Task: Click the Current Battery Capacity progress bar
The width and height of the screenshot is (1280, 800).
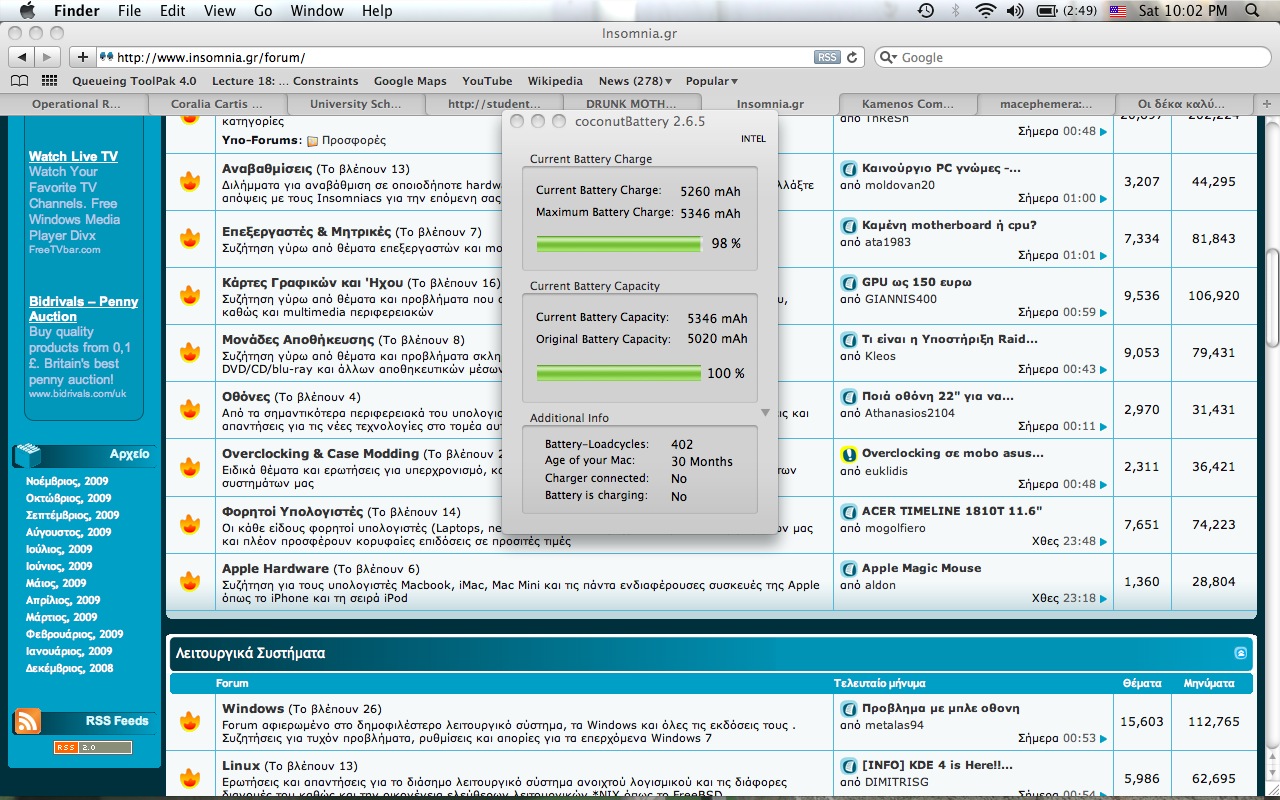Action: (x=619, y=373)
